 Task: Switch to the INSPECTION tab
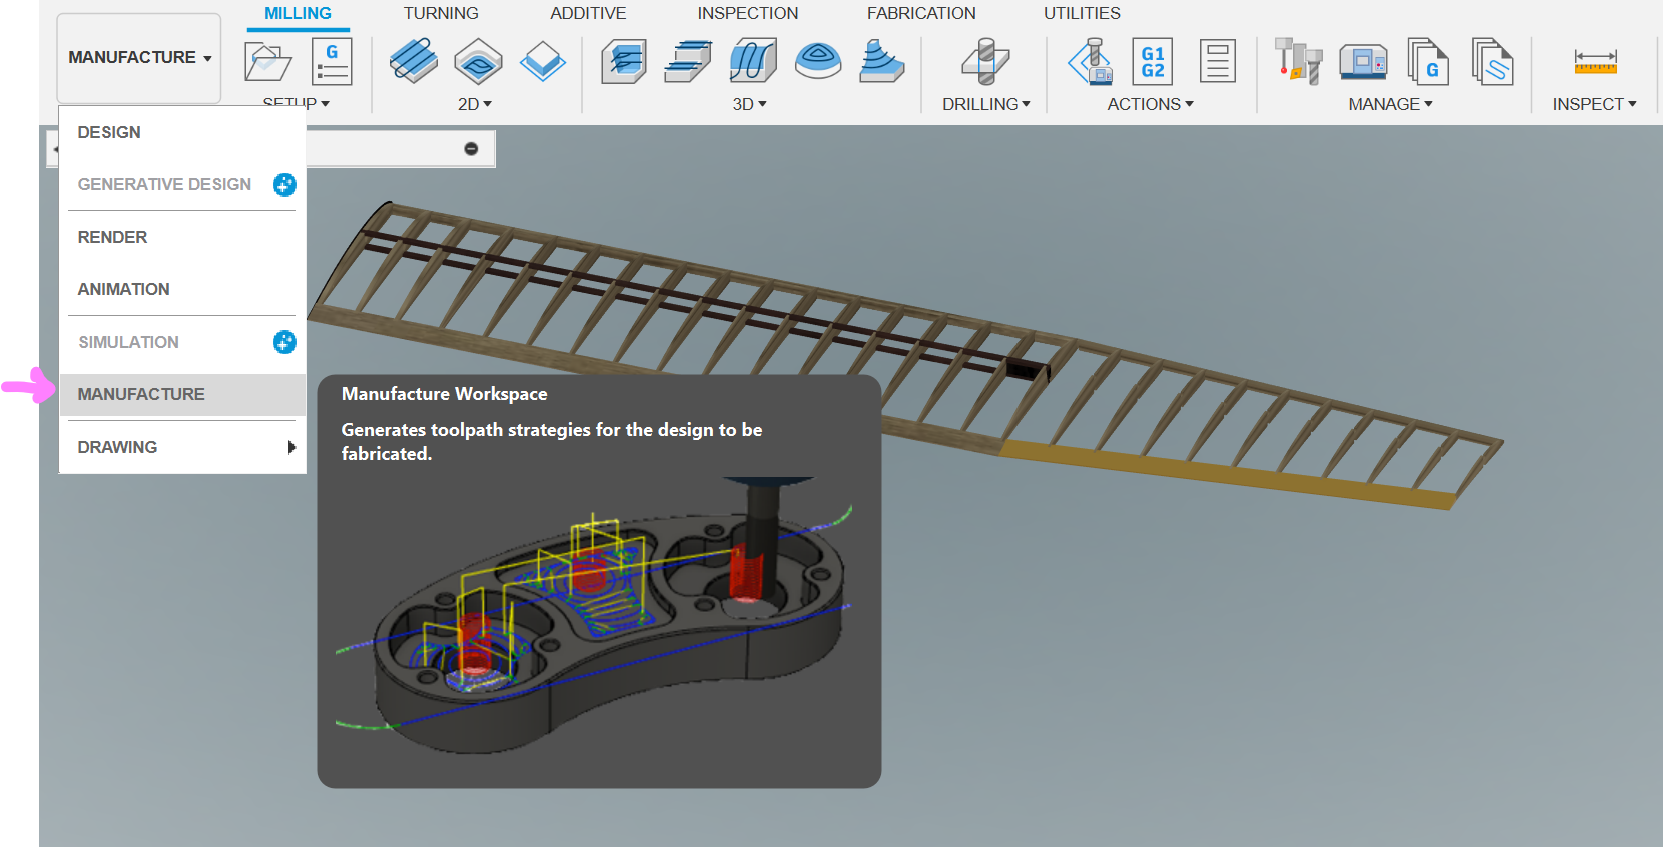tap(747, 13)
